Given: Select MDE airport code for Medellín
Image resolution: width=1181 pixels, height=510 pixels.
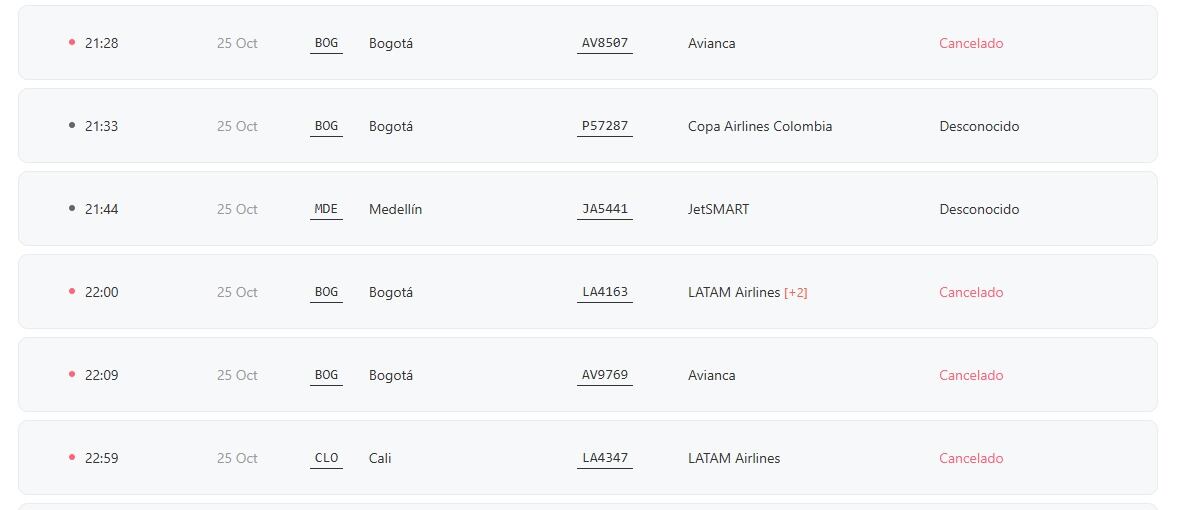Looking at the screenshot, I should coord(326,209).
